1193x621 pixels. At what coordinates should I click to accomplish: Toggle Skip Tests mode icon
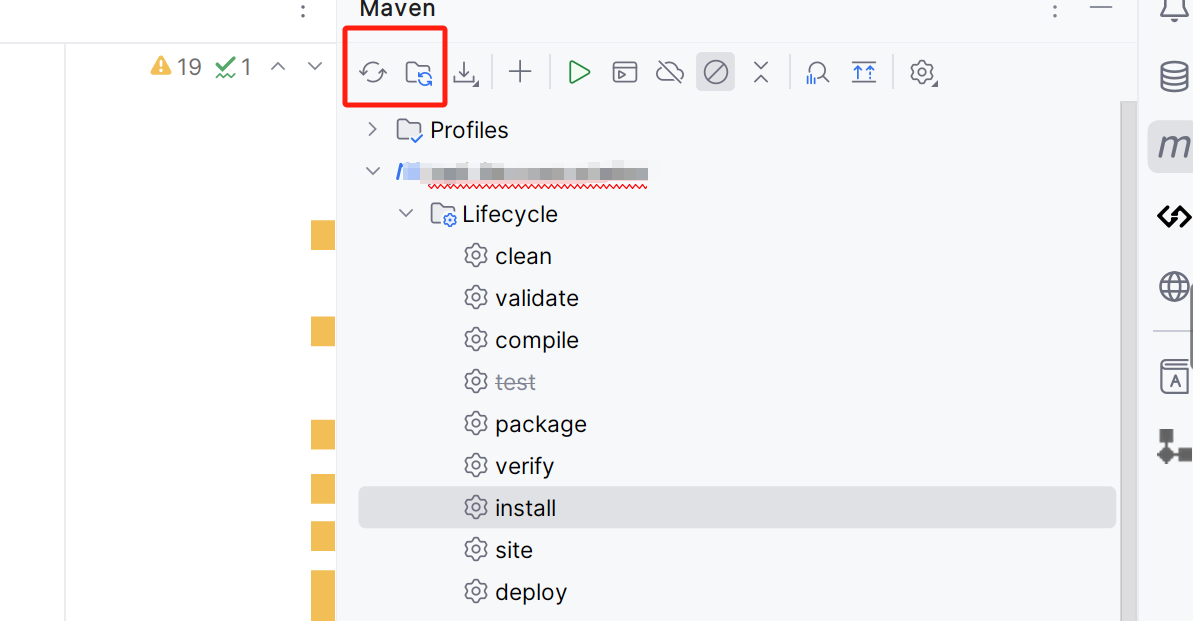pyautogui.click(x=715, y=72)
